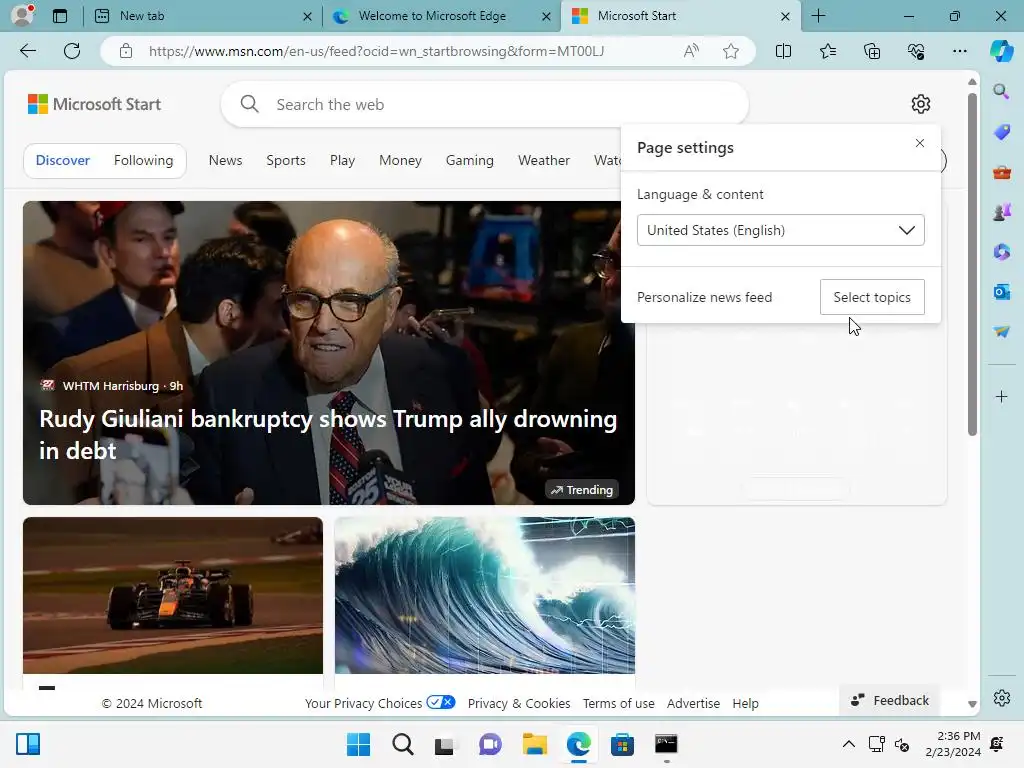Expand the United States (English) language dropdown
This screenshot has width=1024, height=768.
[x=780, y=230]
